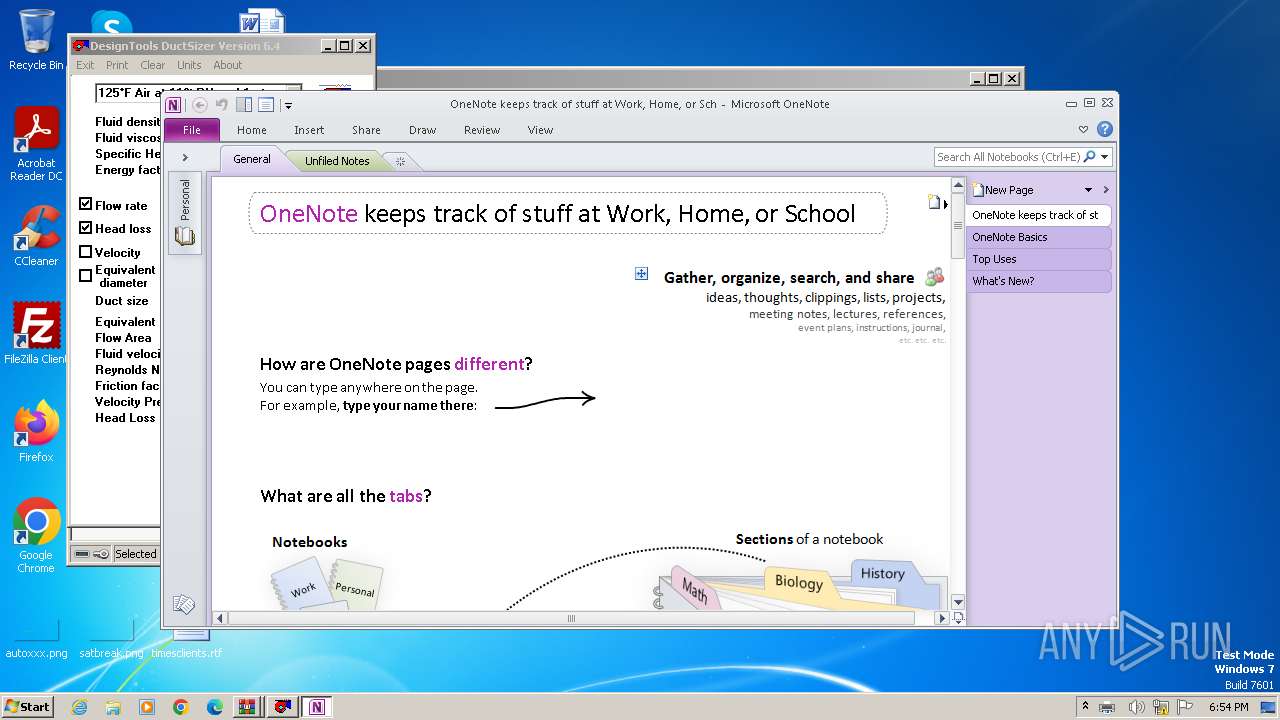1280x720 pixels.
Task: Open the Share ribbon tab
Action: 366,130
